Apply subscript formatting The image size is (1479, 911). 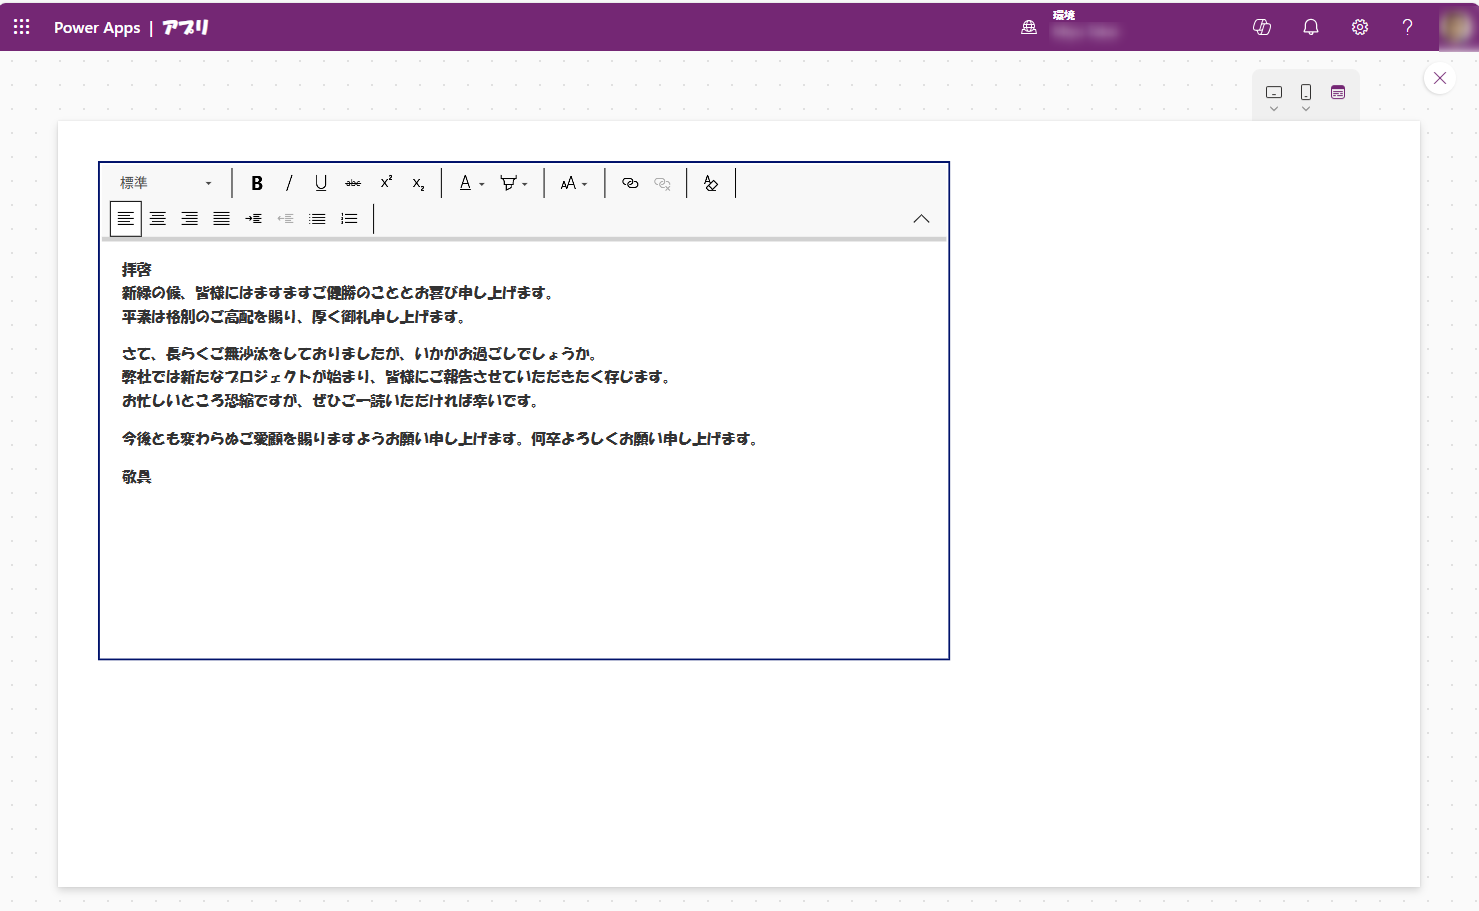418,183
